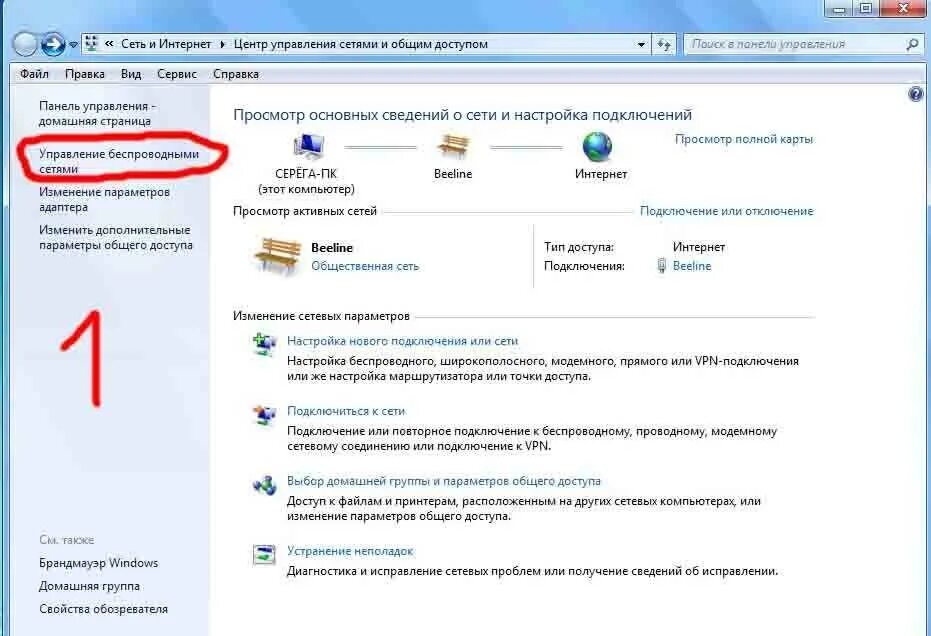Click Настройка нового подключения или сети
This screenshot has width=931, height=636.
click(403, 341)
